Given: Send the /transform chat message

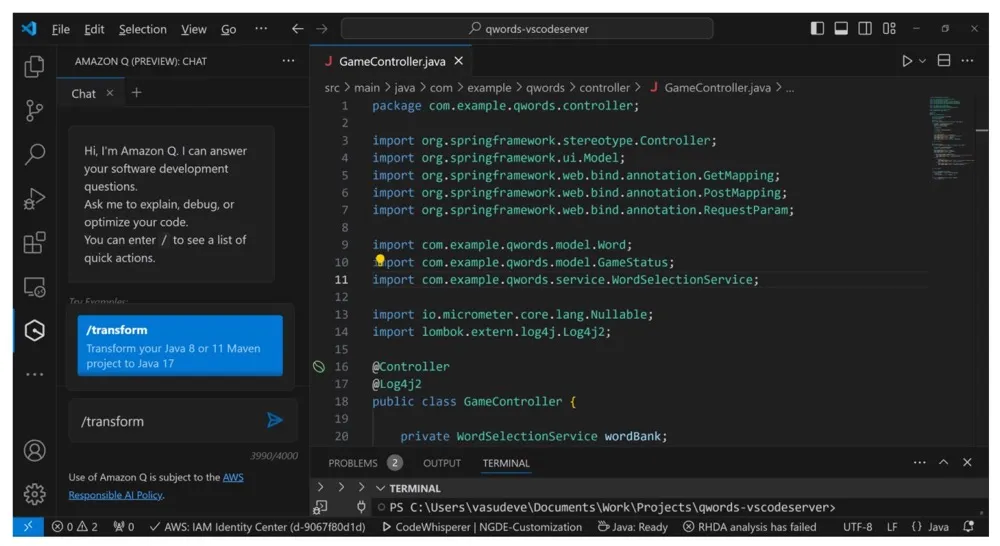Looking at the screenshot, I should [275, 420].
